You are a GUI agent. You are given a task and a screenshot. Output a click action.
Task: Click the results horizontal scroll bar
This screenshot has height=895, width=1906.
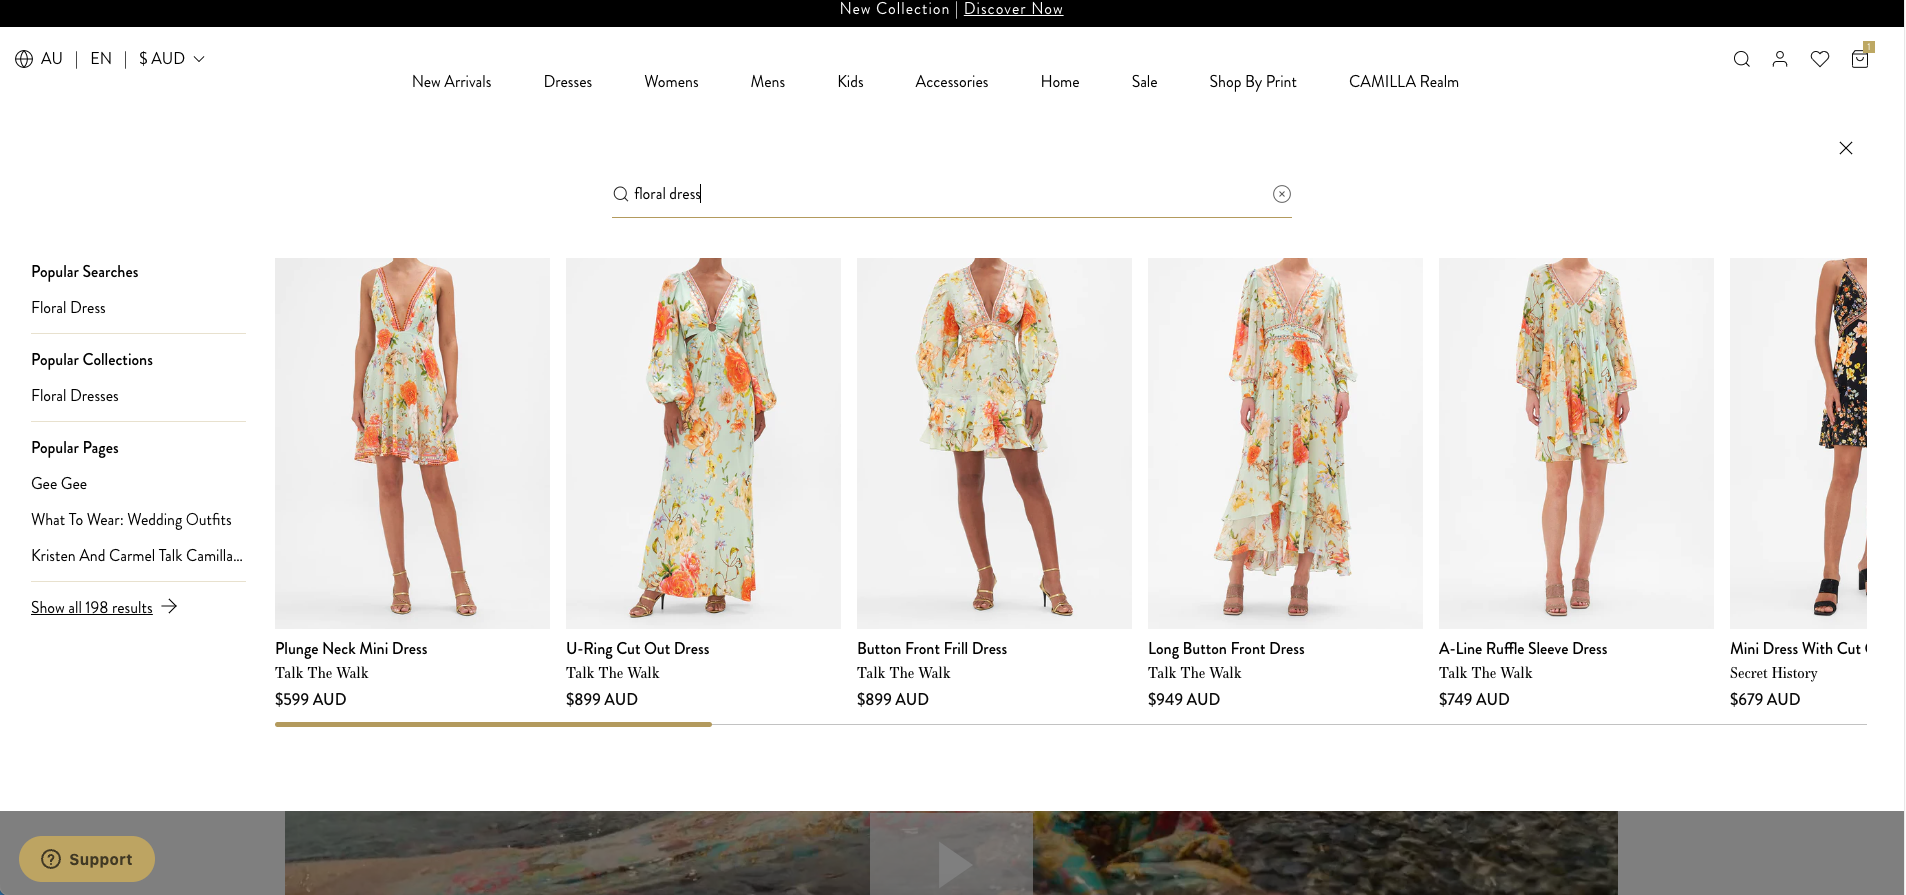click(x=493, y=724)
